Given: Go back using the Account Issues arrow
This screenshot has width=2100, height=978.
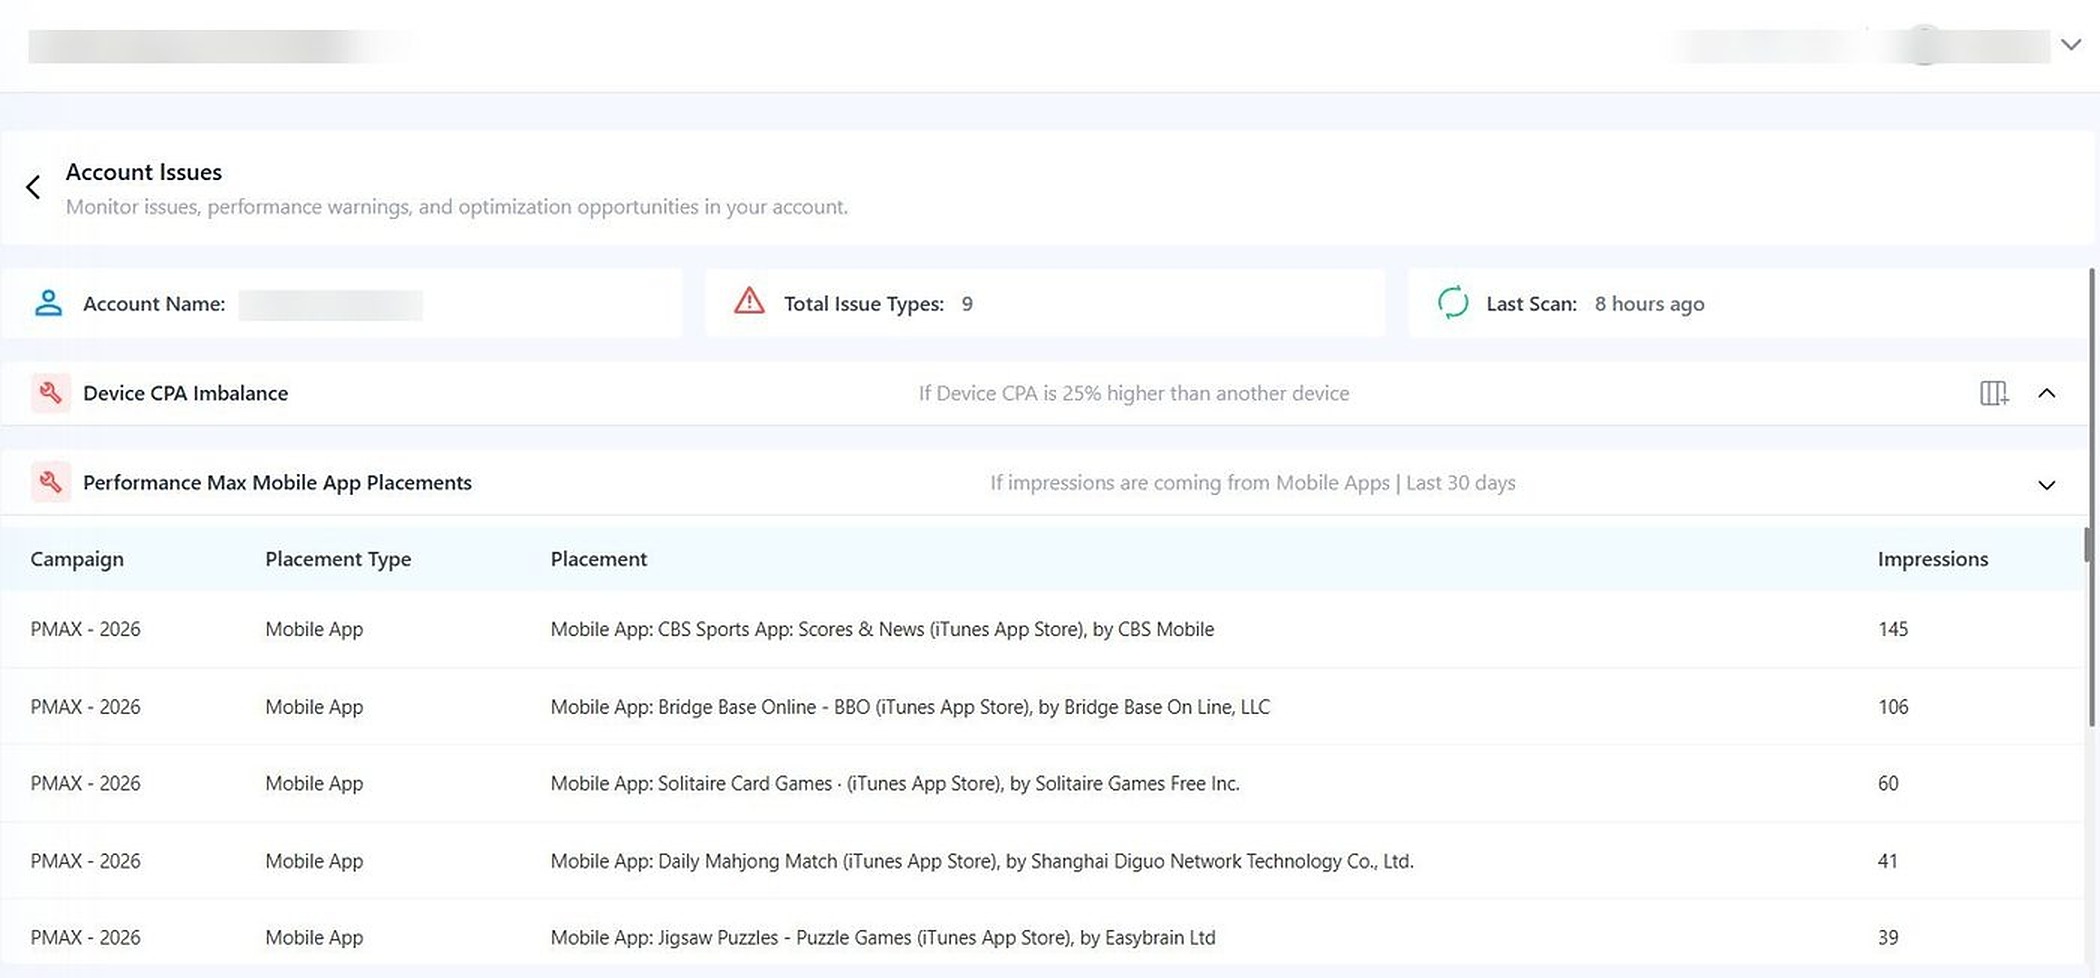Looking at the screenshot, I should (x=33, y=187).
